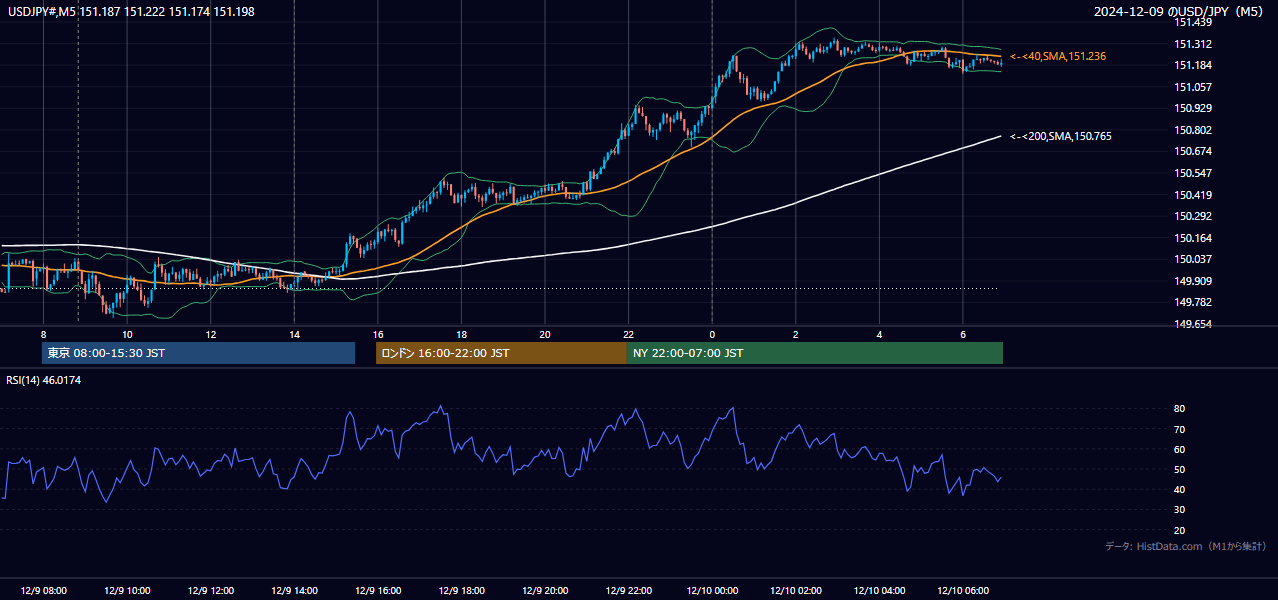Click hour tick 8 under price chart
The height and width of the screenshot is (600, 1278).
click(44, 334)
